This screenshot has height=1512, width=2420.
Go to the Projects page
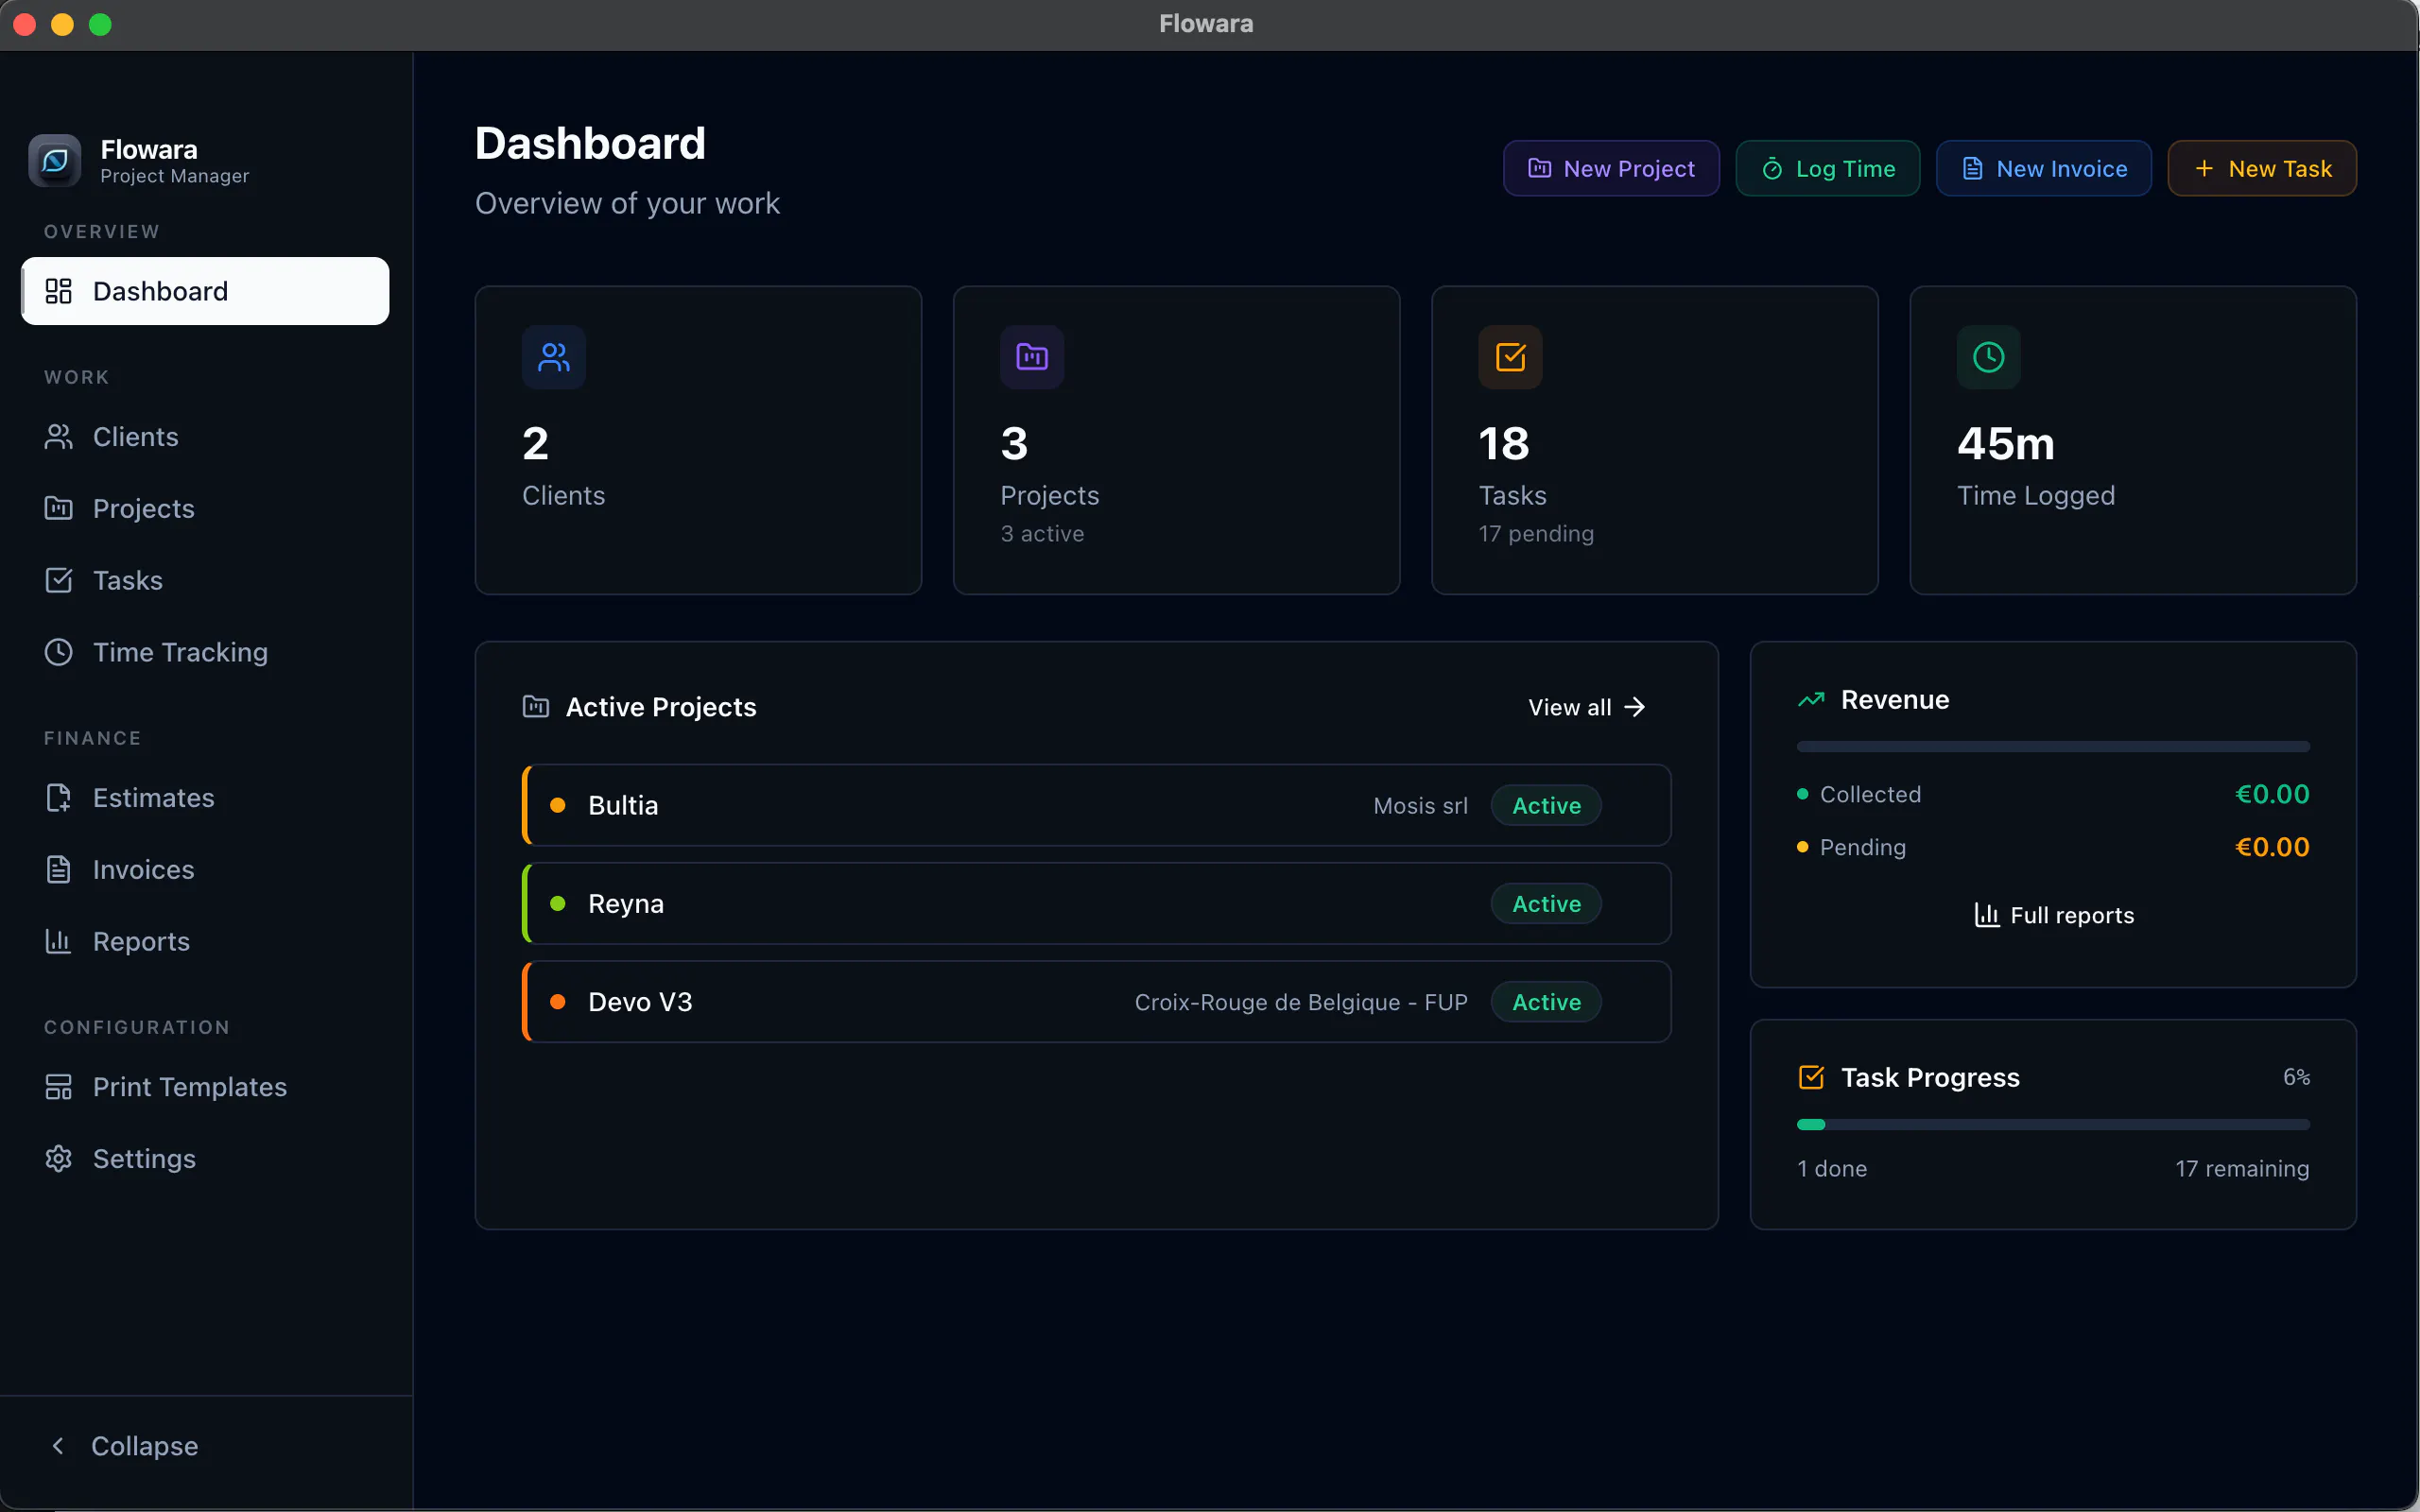(x=205, y=508)
